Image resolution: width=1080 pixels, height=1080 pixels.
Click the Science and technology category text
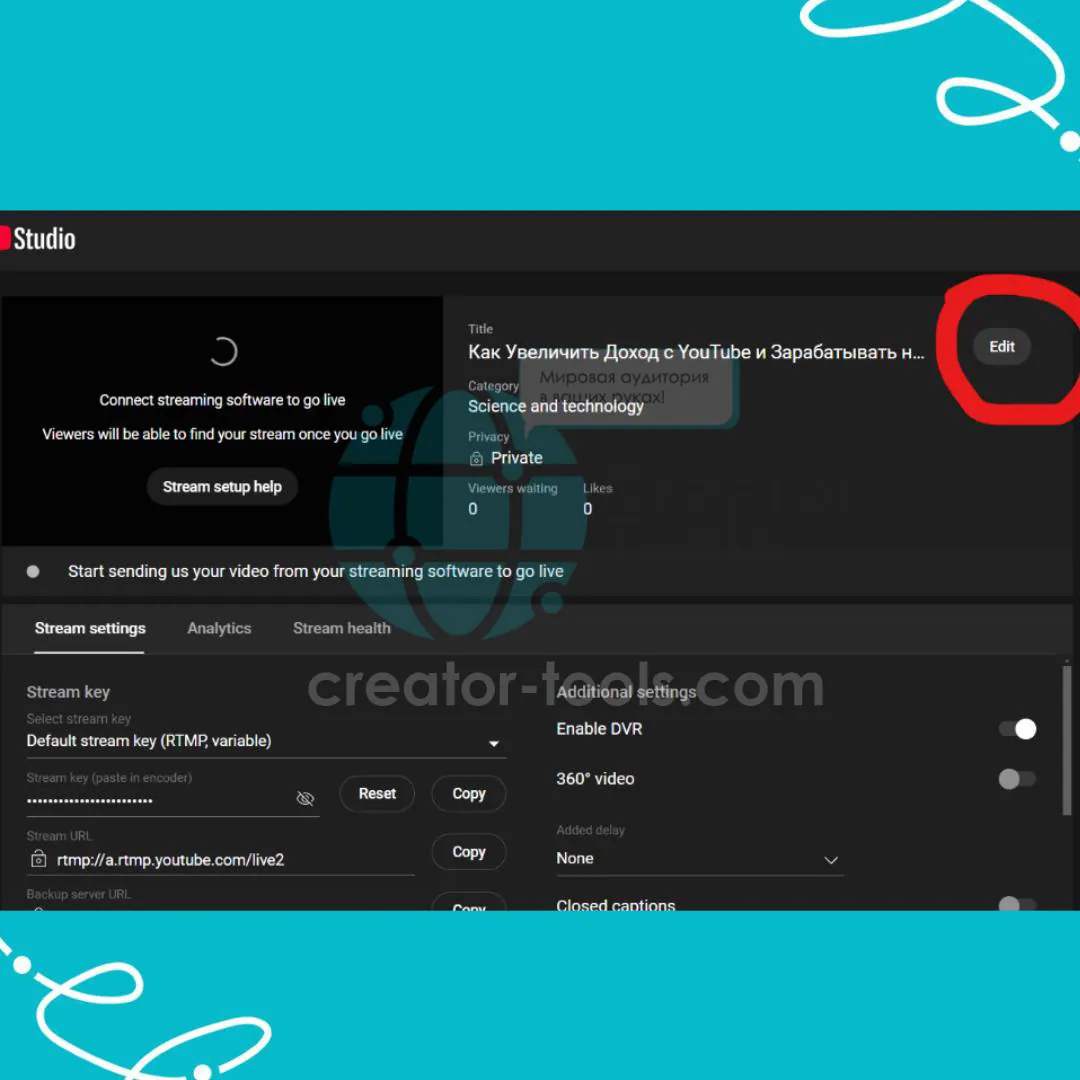click(x=555, y=406)
